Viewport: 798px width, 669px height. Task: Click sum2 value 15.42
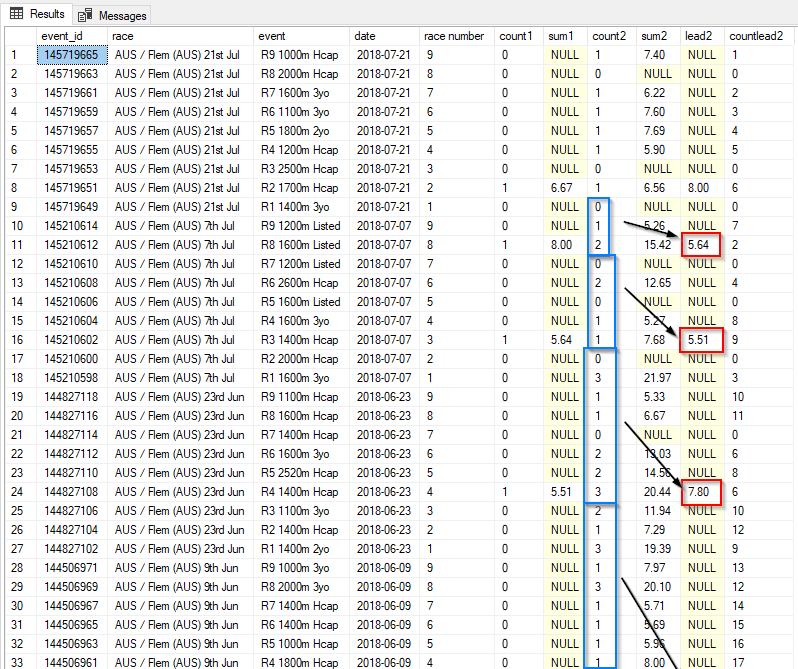(658, 245)
